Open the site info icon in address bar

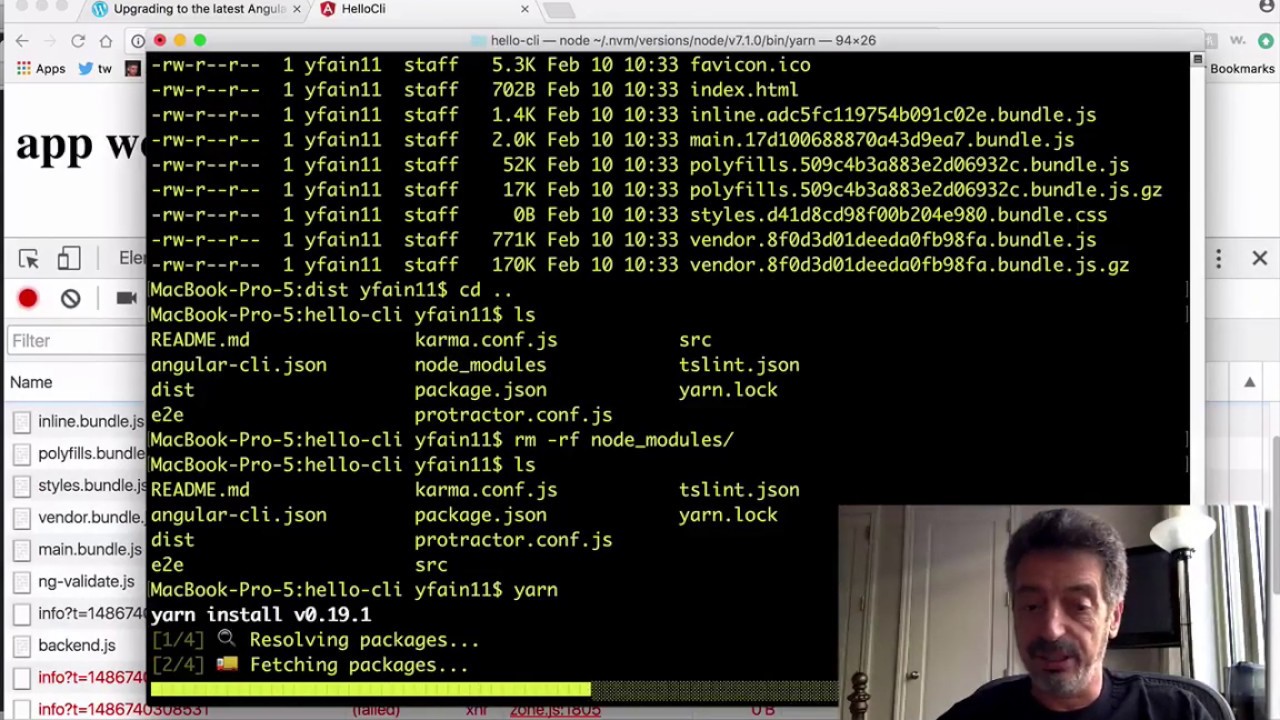pos(138,41)
